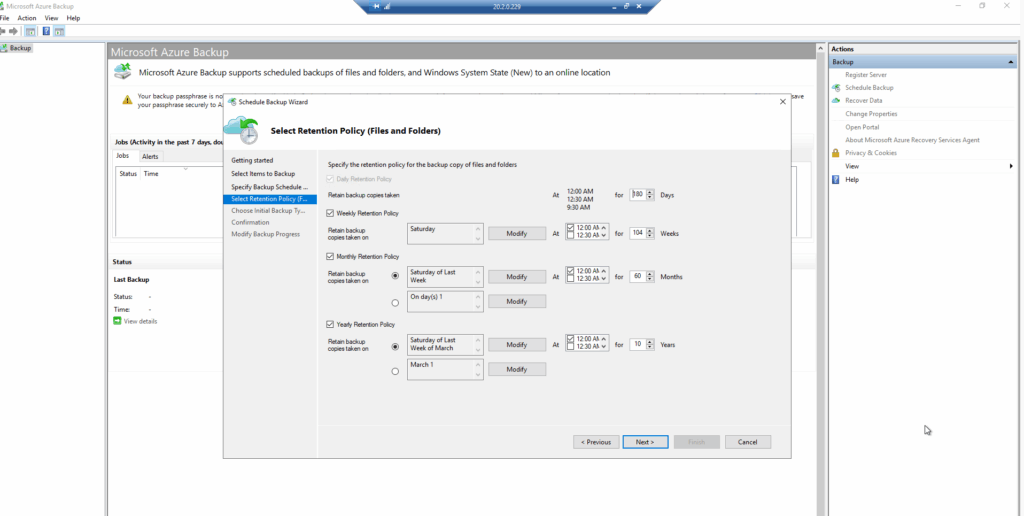Image resolution: width=1024 pixels, height=516 pixels.
Task: Click the 60 Months retention input field
Action: pyautogui.click(x=638, y=276)
